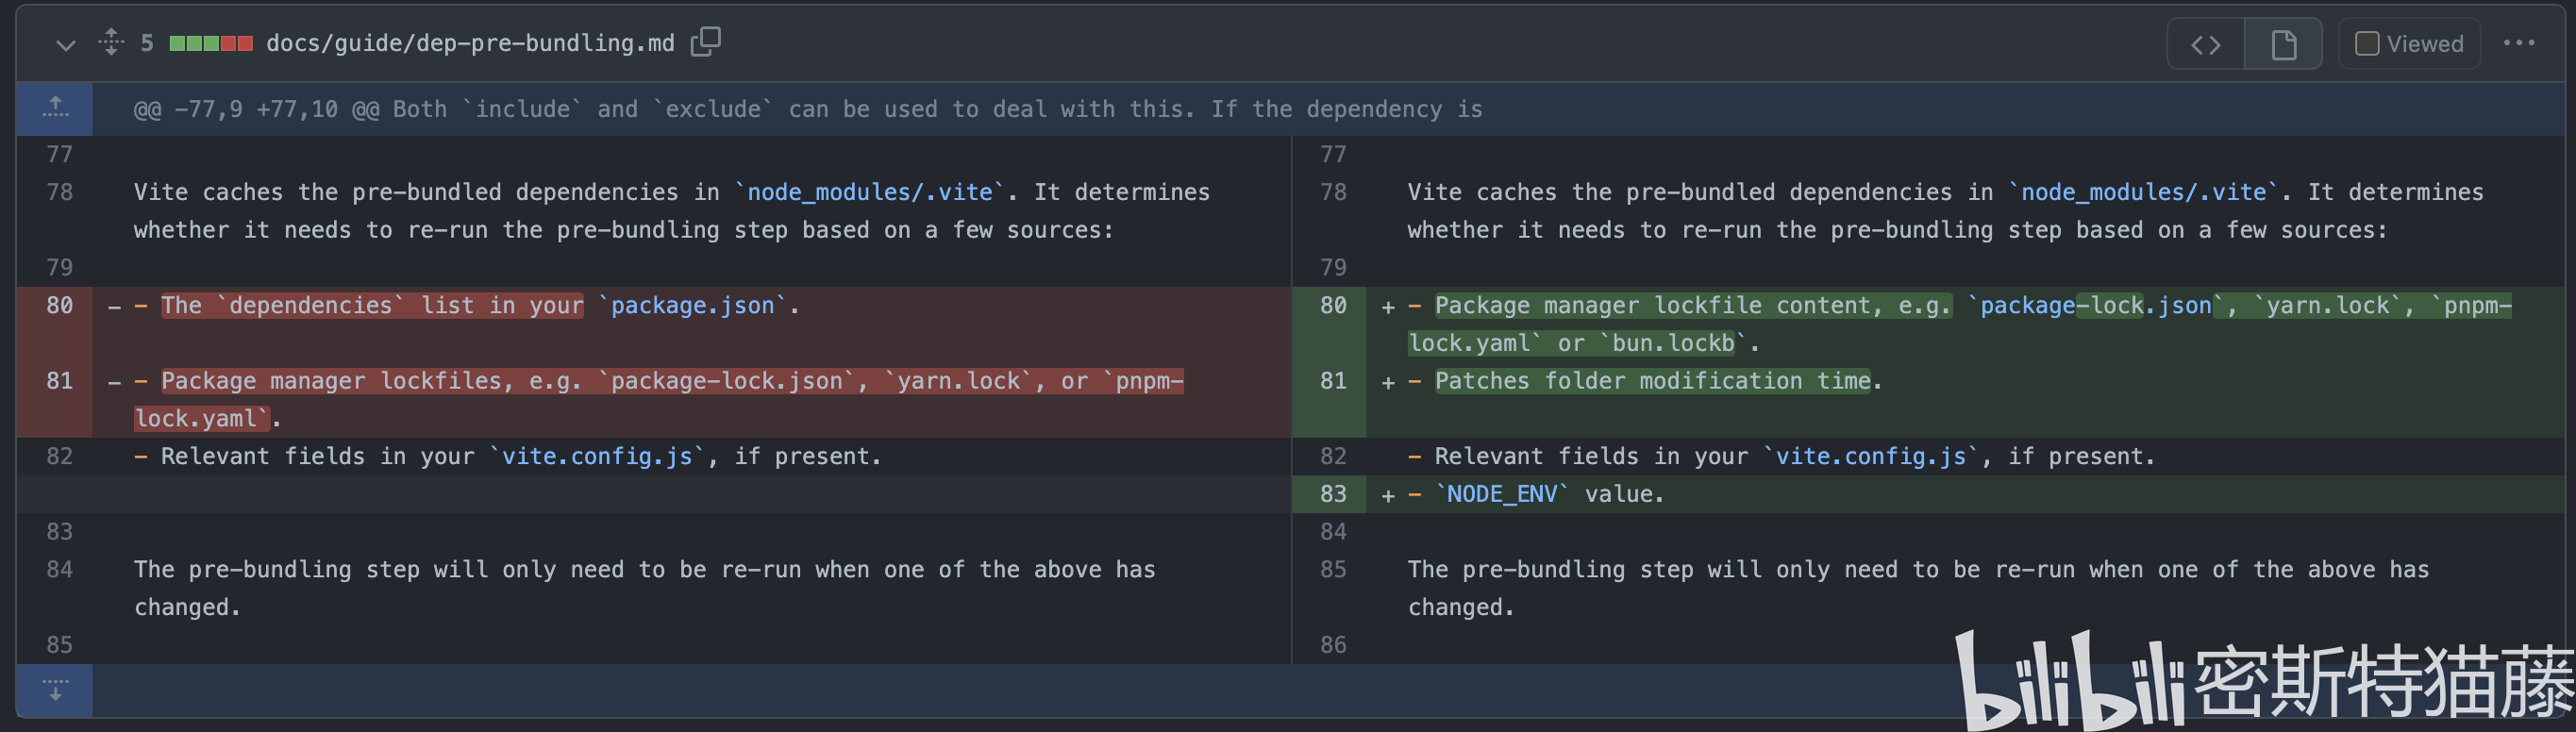Image resolution: width=2576 pixels, height=732 pixels.
Task: Click added line "`NODE_ENV` value."
Action: (x=1549, y=494)
